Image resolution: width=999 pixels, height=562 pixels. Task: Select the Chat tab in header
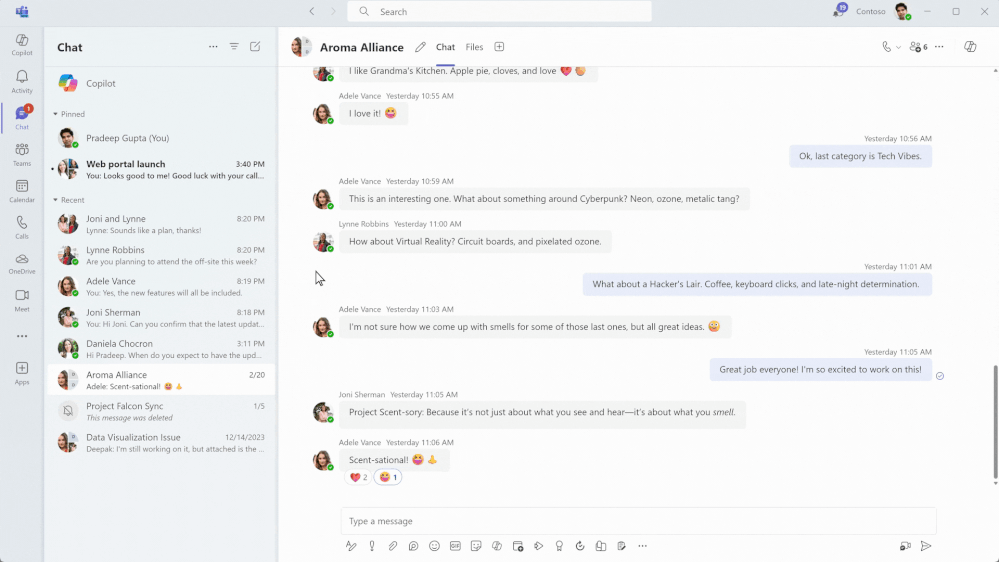pos(445,47)
